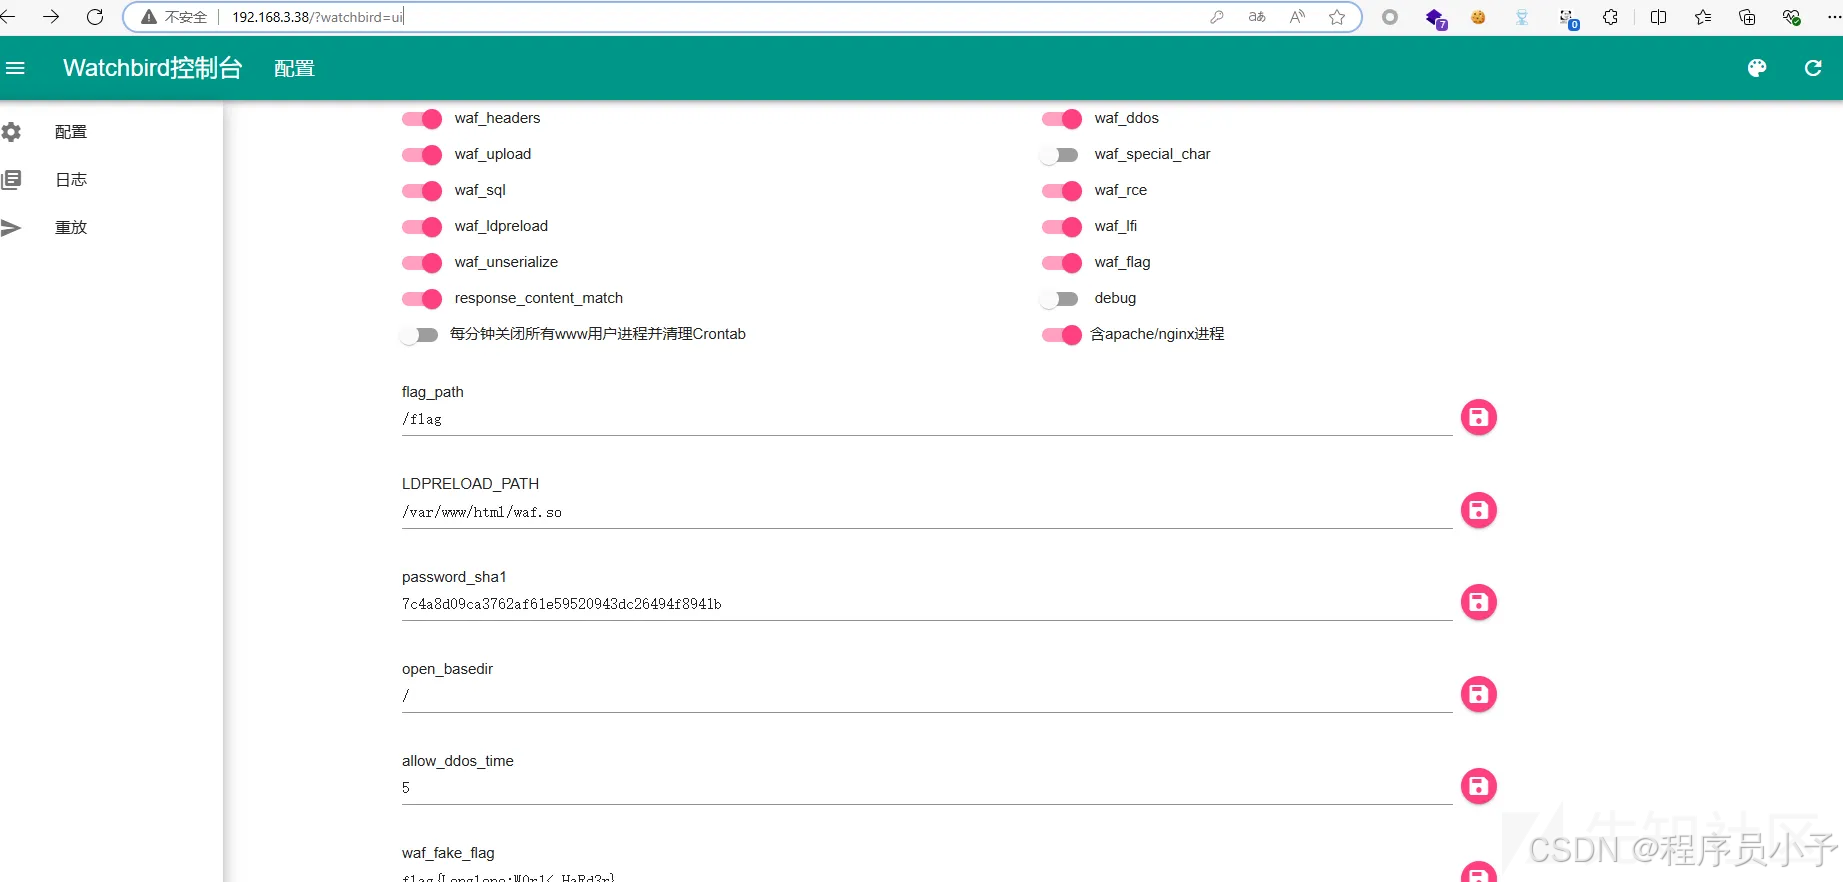Click the read aloud icon in the address bar
The width and height of the screenshot is (1843, 882).
click(x=1297, y=17)
